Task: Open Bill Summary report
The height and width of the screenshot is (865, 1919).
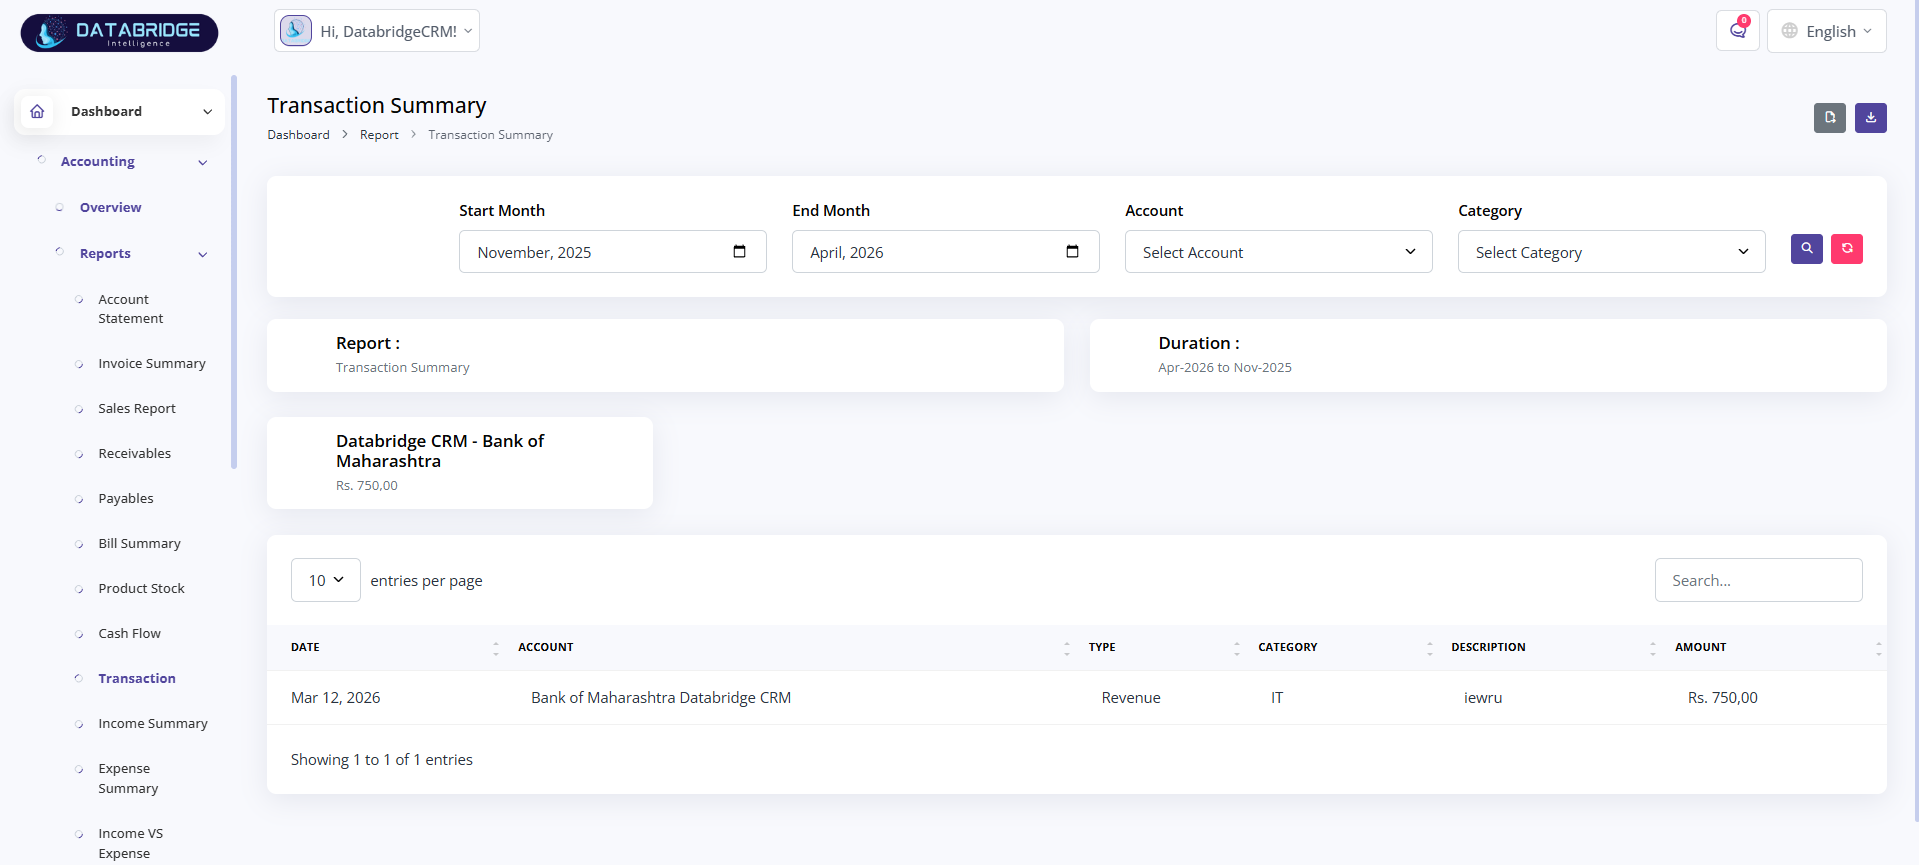Action: pyautogui.click(x=139, y=544)
